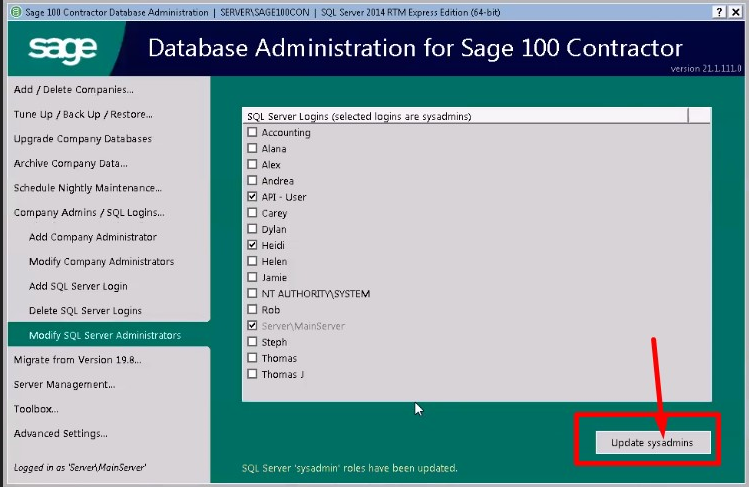Select Modify Company Administrators
This screenshot has width=749, height=487.
click(x=101, y=262)
